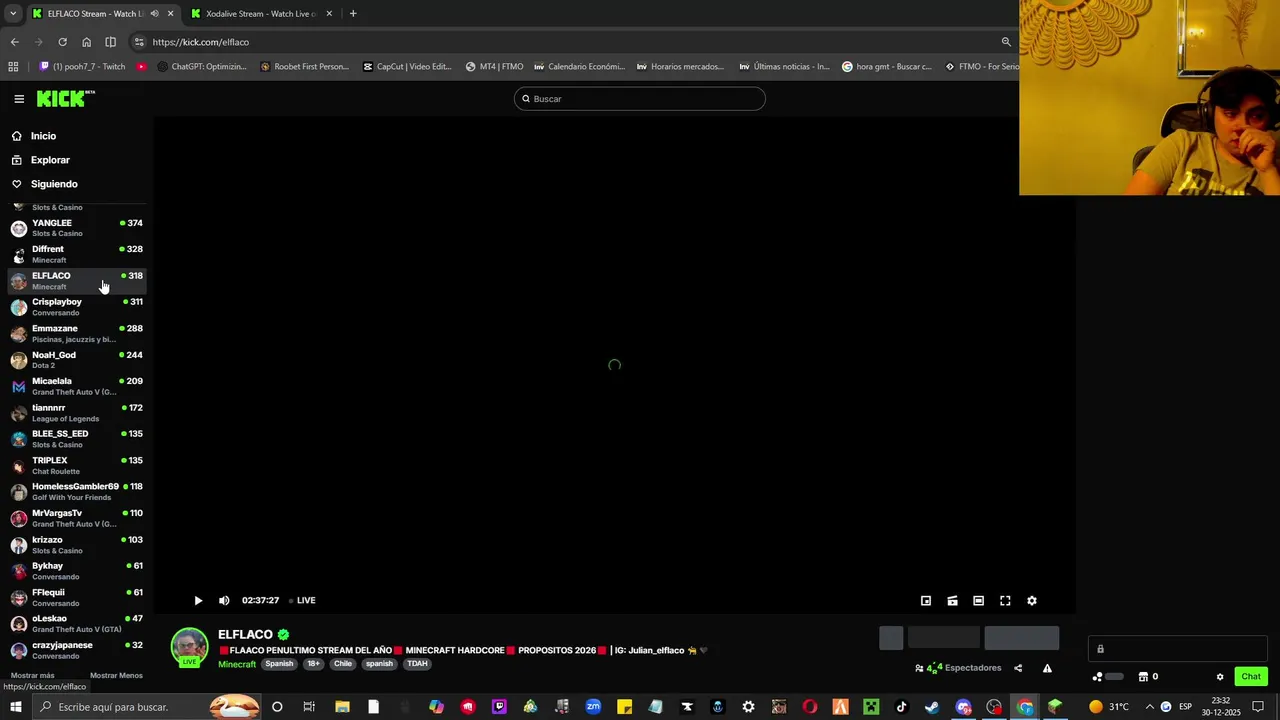Screen dimensions: 1280x720
Task: Open YANGLEE channel in the sidebar
Action: [x=77, y=228]
